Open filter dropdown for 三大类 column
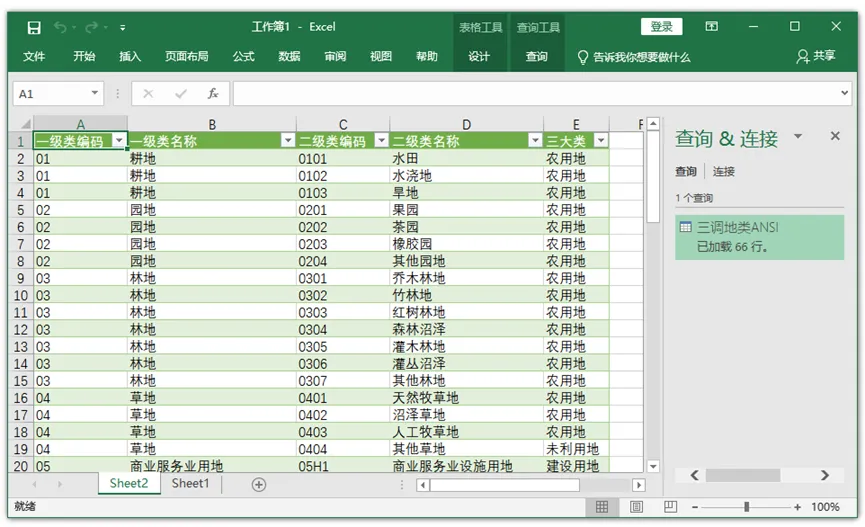The height and width of the screenshot is (527, 865). (x=601, y=141)
